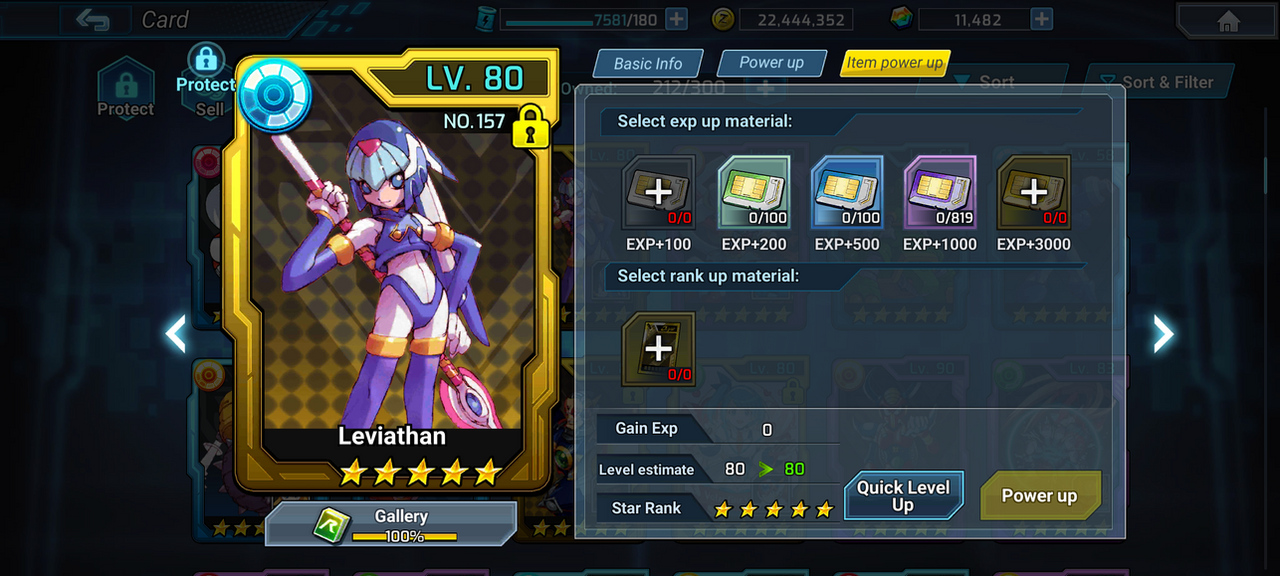This screenshot has width=1280, height=576.
Task: Show previous card with left arrow
Action: click(176, 334)
